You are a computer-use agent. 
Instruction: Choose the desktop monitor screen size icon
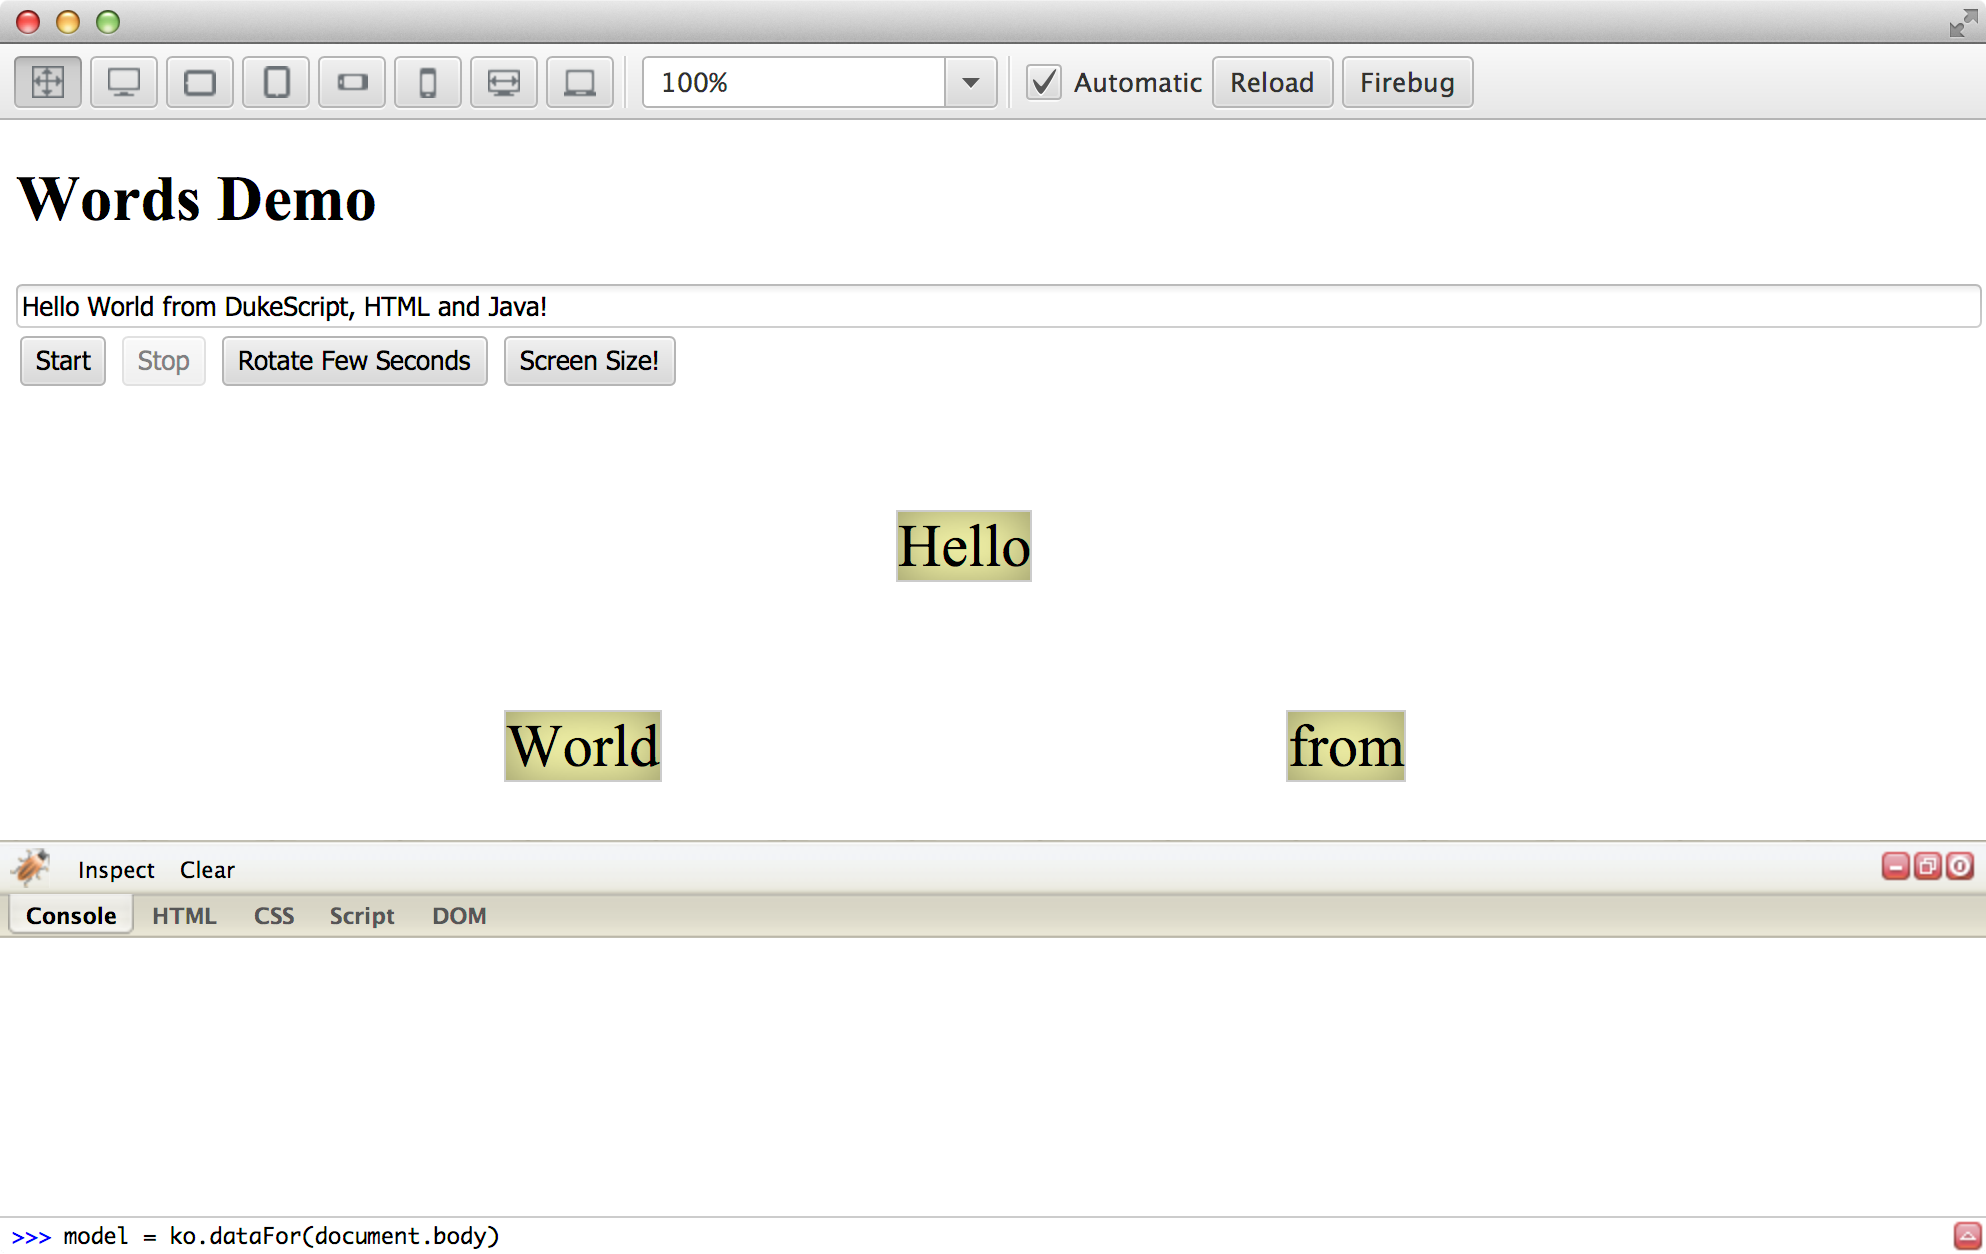point(124,82)
